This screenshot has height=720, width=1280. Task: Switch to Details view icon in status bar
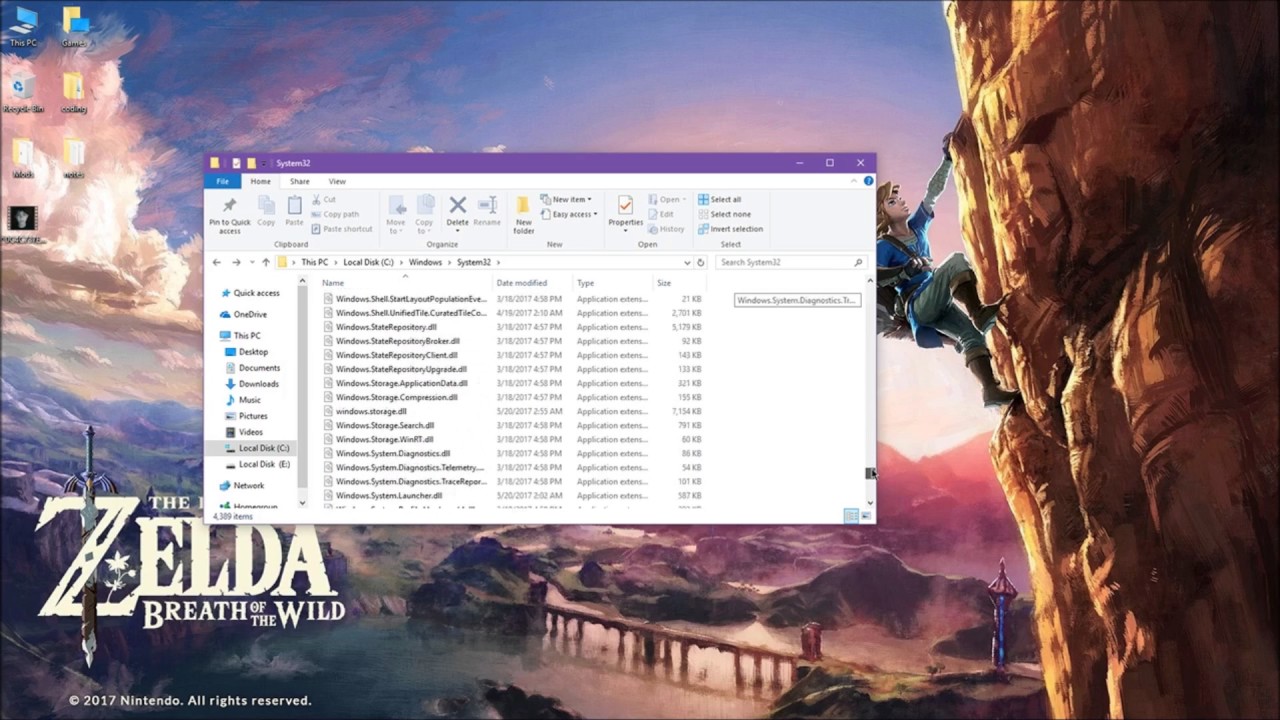pos(850,516)
